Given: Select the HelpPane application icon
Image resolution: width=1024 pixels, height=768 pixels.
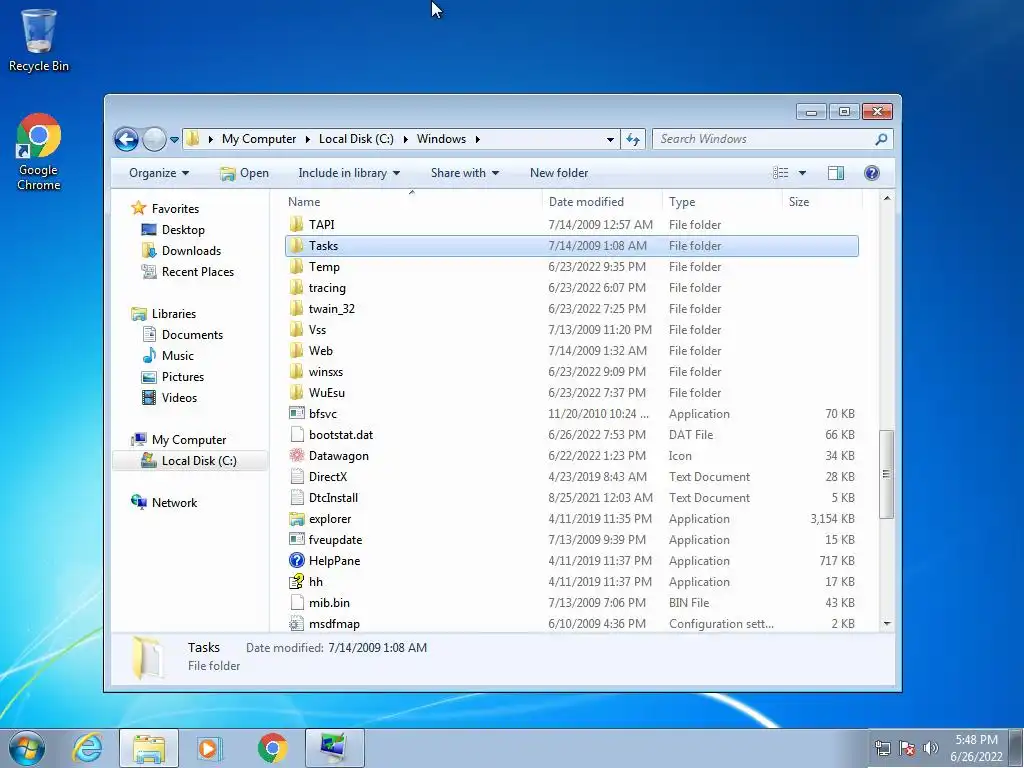Looking at the screenshot, I should tap(296, 560).
